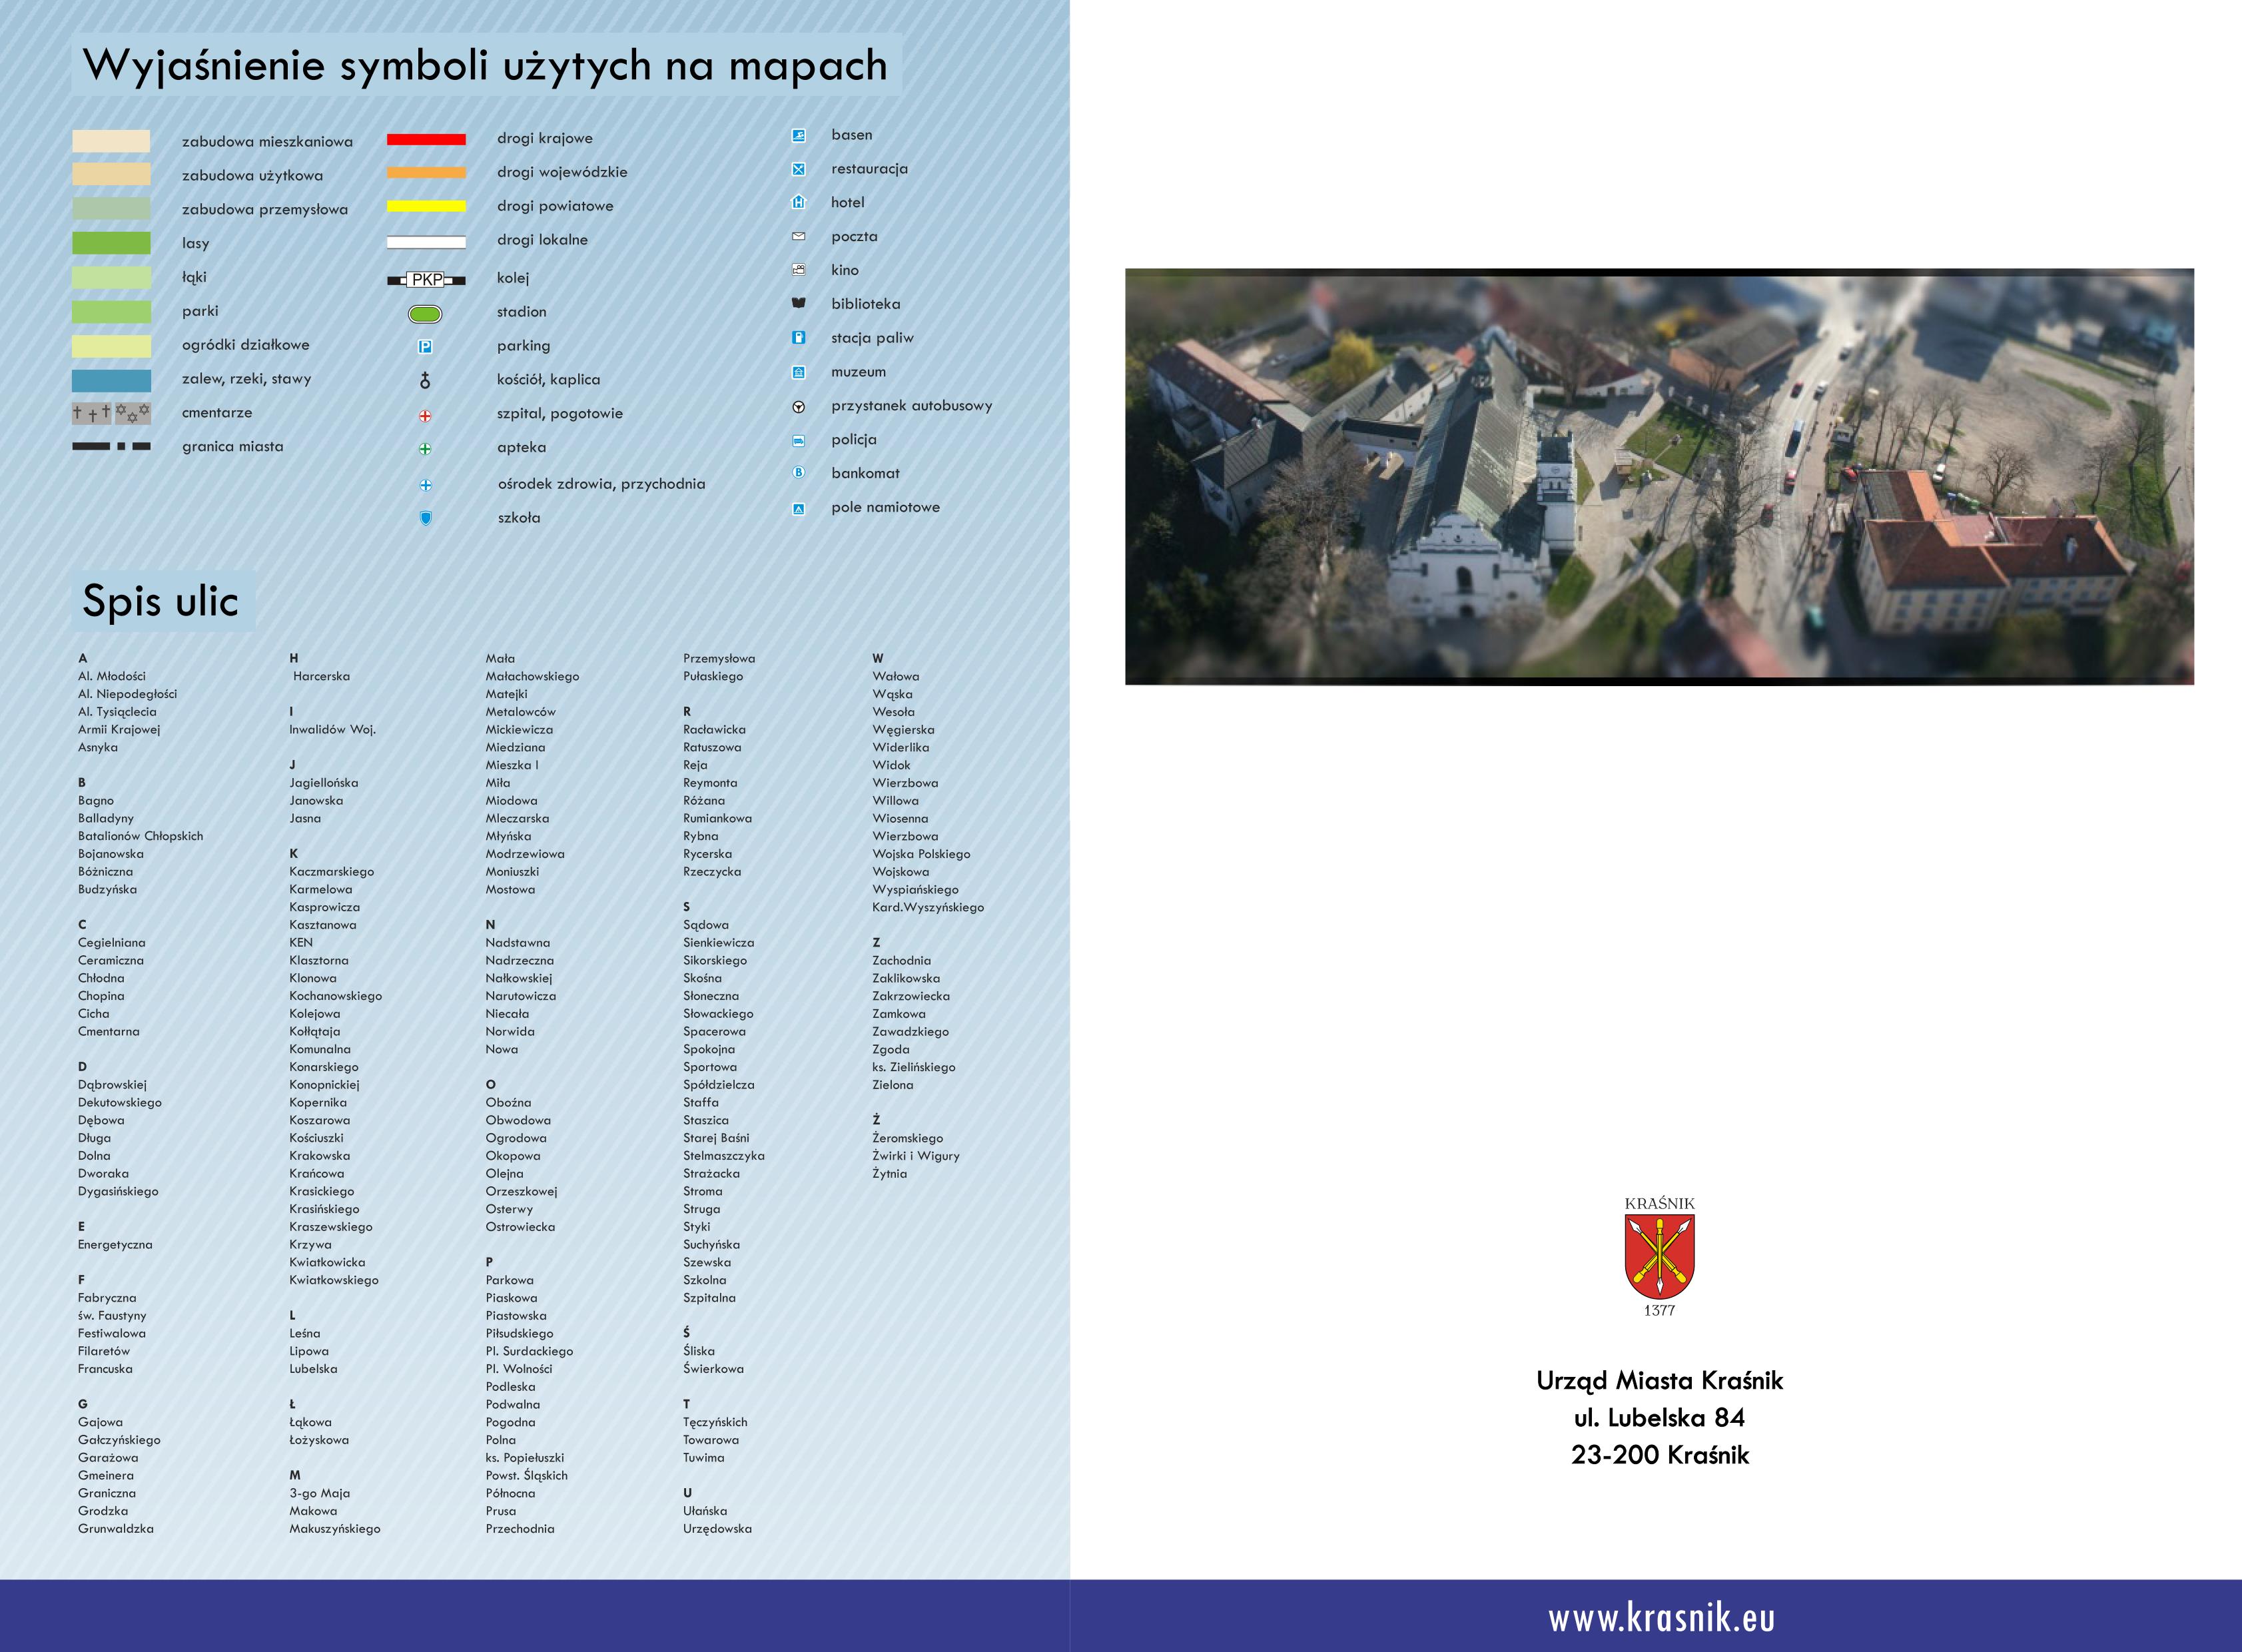Image resolution: width=2242 pixels, height=1652 pixels.
Task: Select street Kochanowskiego
Action: pos(335,996)
